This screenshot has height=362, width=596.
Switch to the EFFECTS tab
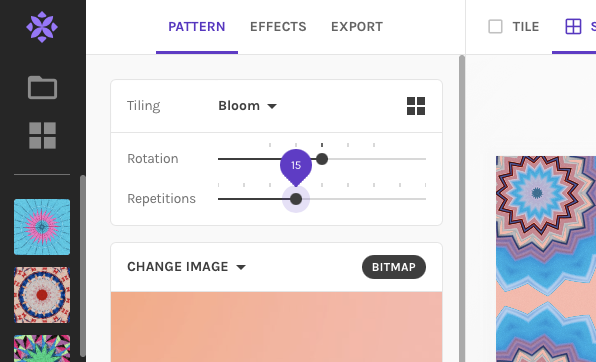pos(278,27)
